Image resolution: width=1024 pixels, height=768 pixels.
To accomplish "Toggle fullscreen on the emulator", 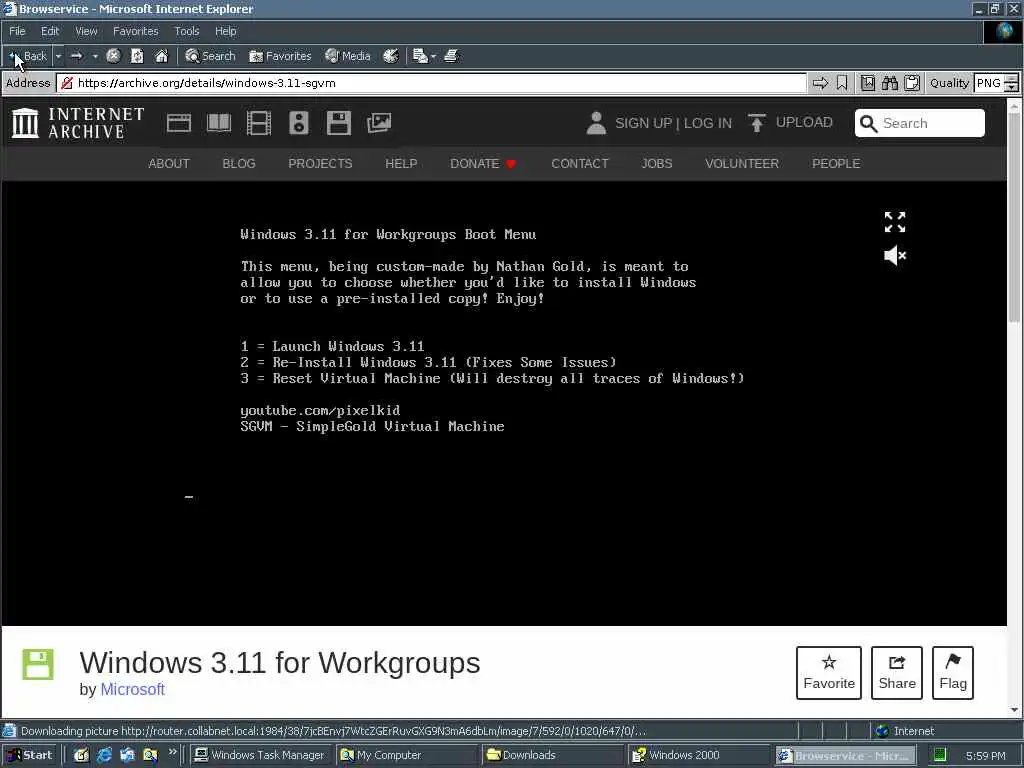I will click(x=895, y=222).
